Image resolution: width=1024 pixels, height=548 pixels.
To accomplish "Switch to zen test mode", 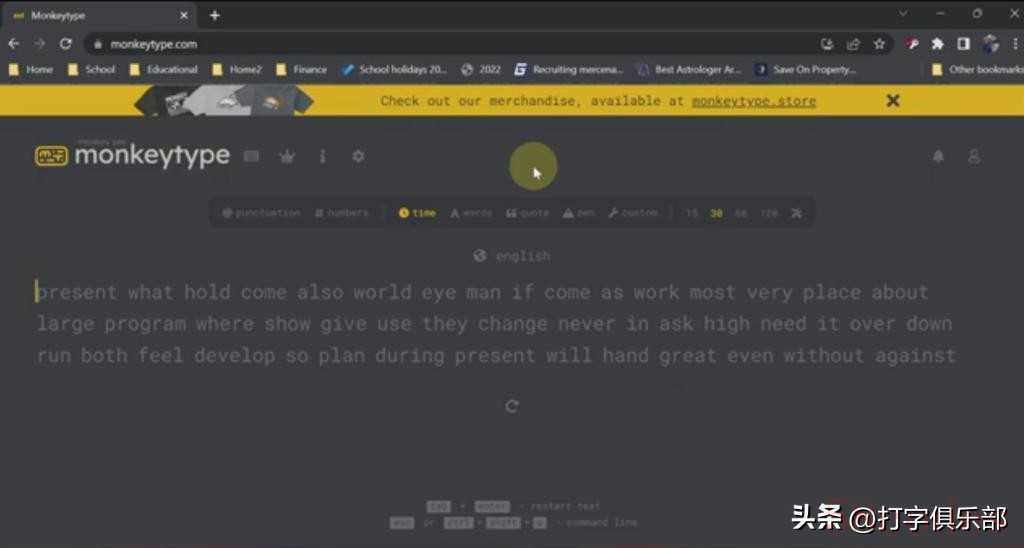I will click(579, 213).
